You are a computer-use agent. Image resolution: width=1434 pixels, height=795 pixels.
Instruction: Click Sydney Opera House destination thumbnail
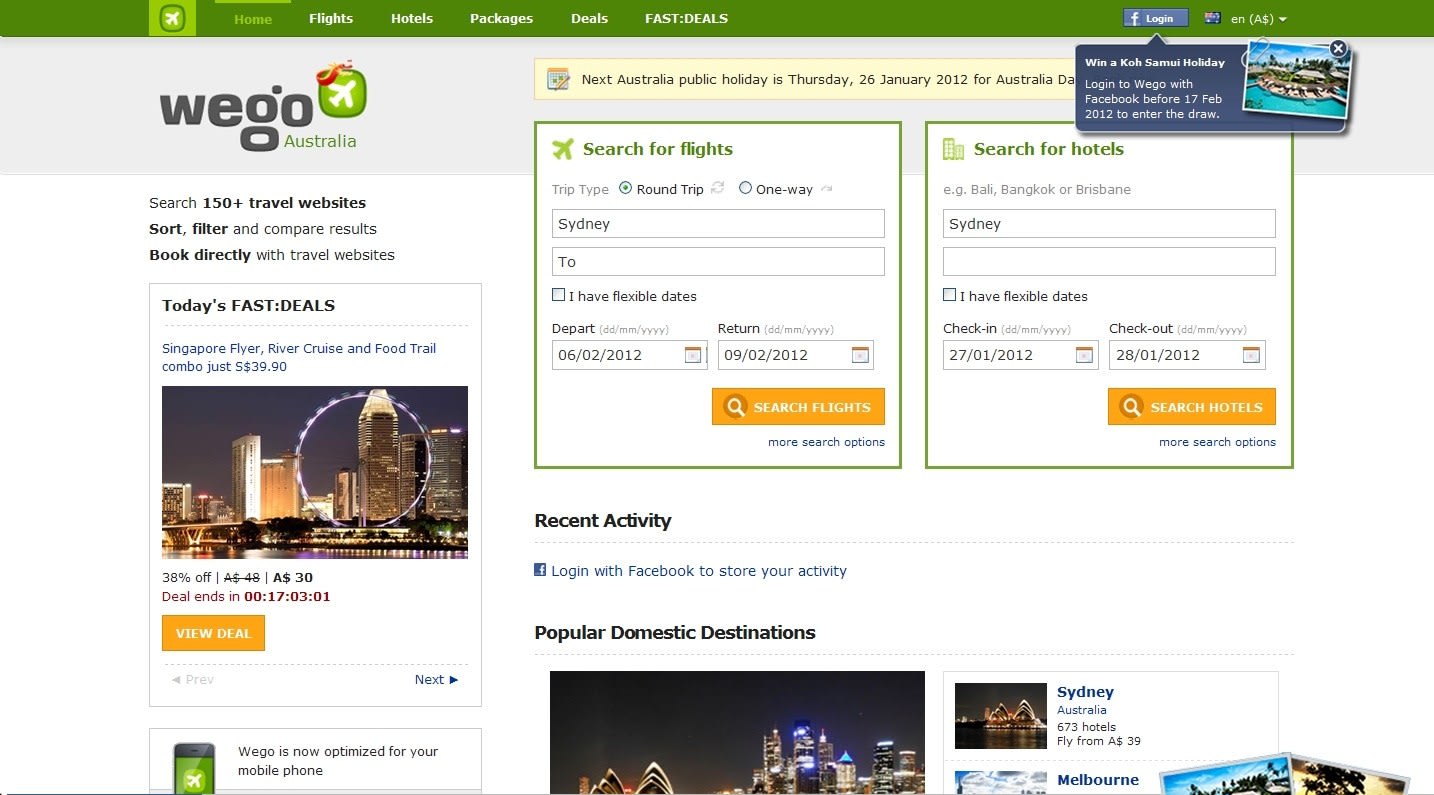[1001, 716]
